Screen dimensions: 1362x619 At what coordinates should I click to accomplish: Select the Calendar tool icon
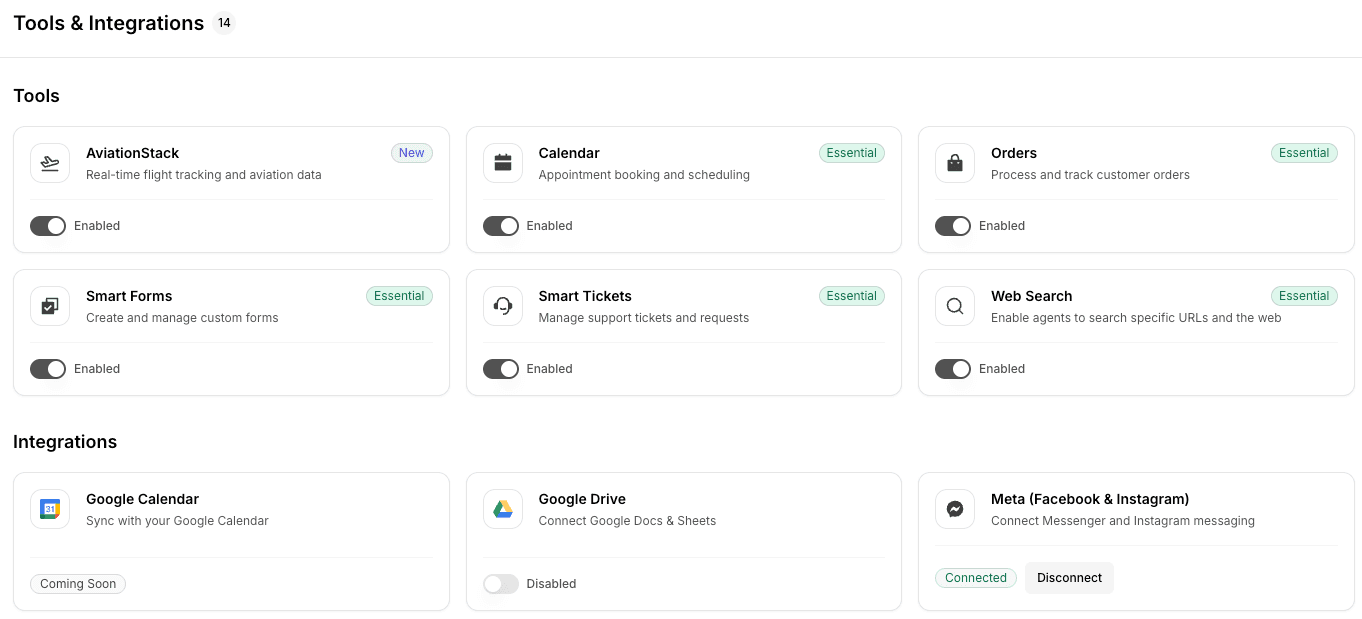503,163
